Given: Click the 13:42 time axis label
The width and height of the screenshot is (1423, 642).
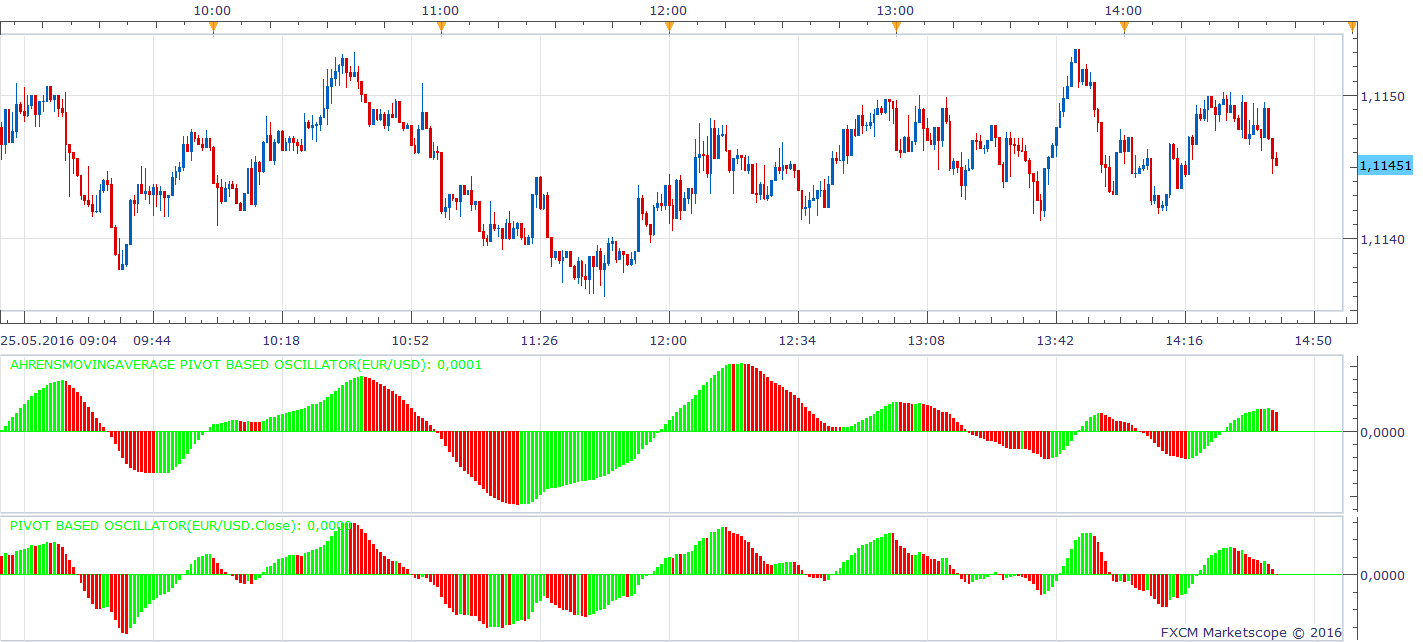Looking at the screenshot, I should (1055, 341).
